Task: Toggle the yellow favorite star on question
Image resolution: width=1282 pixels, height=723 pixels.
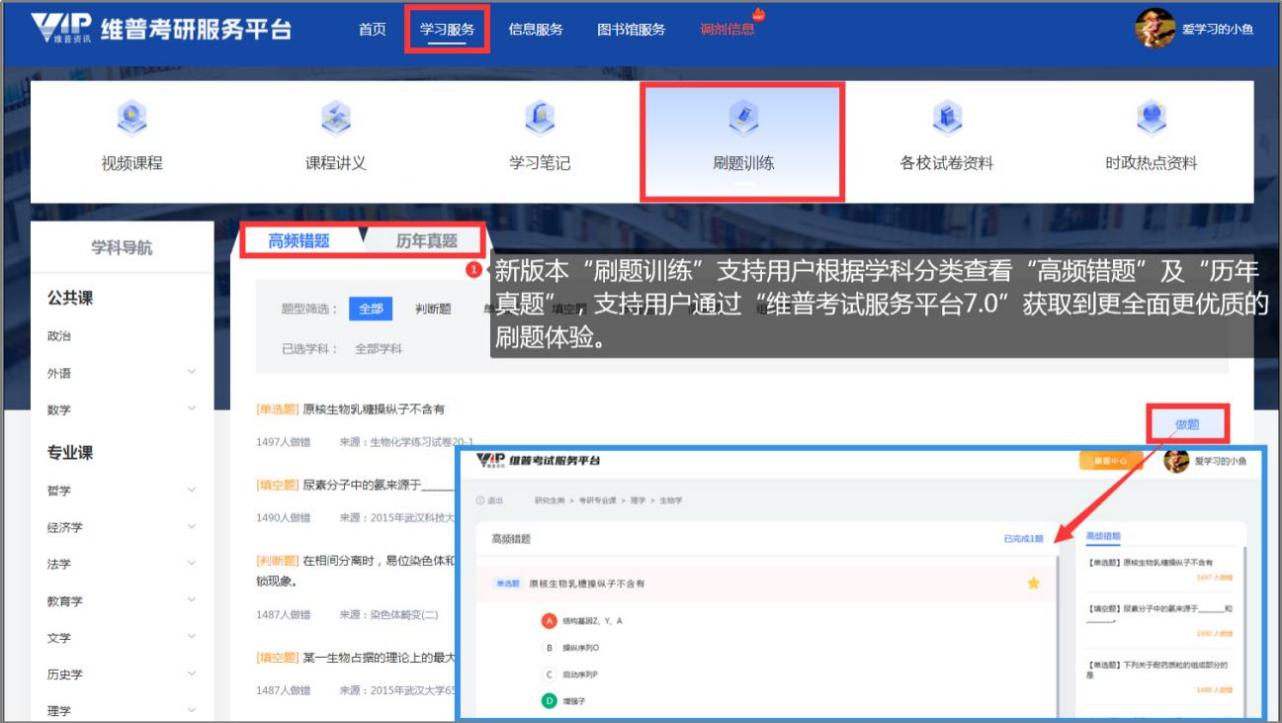Action: 1034,583
